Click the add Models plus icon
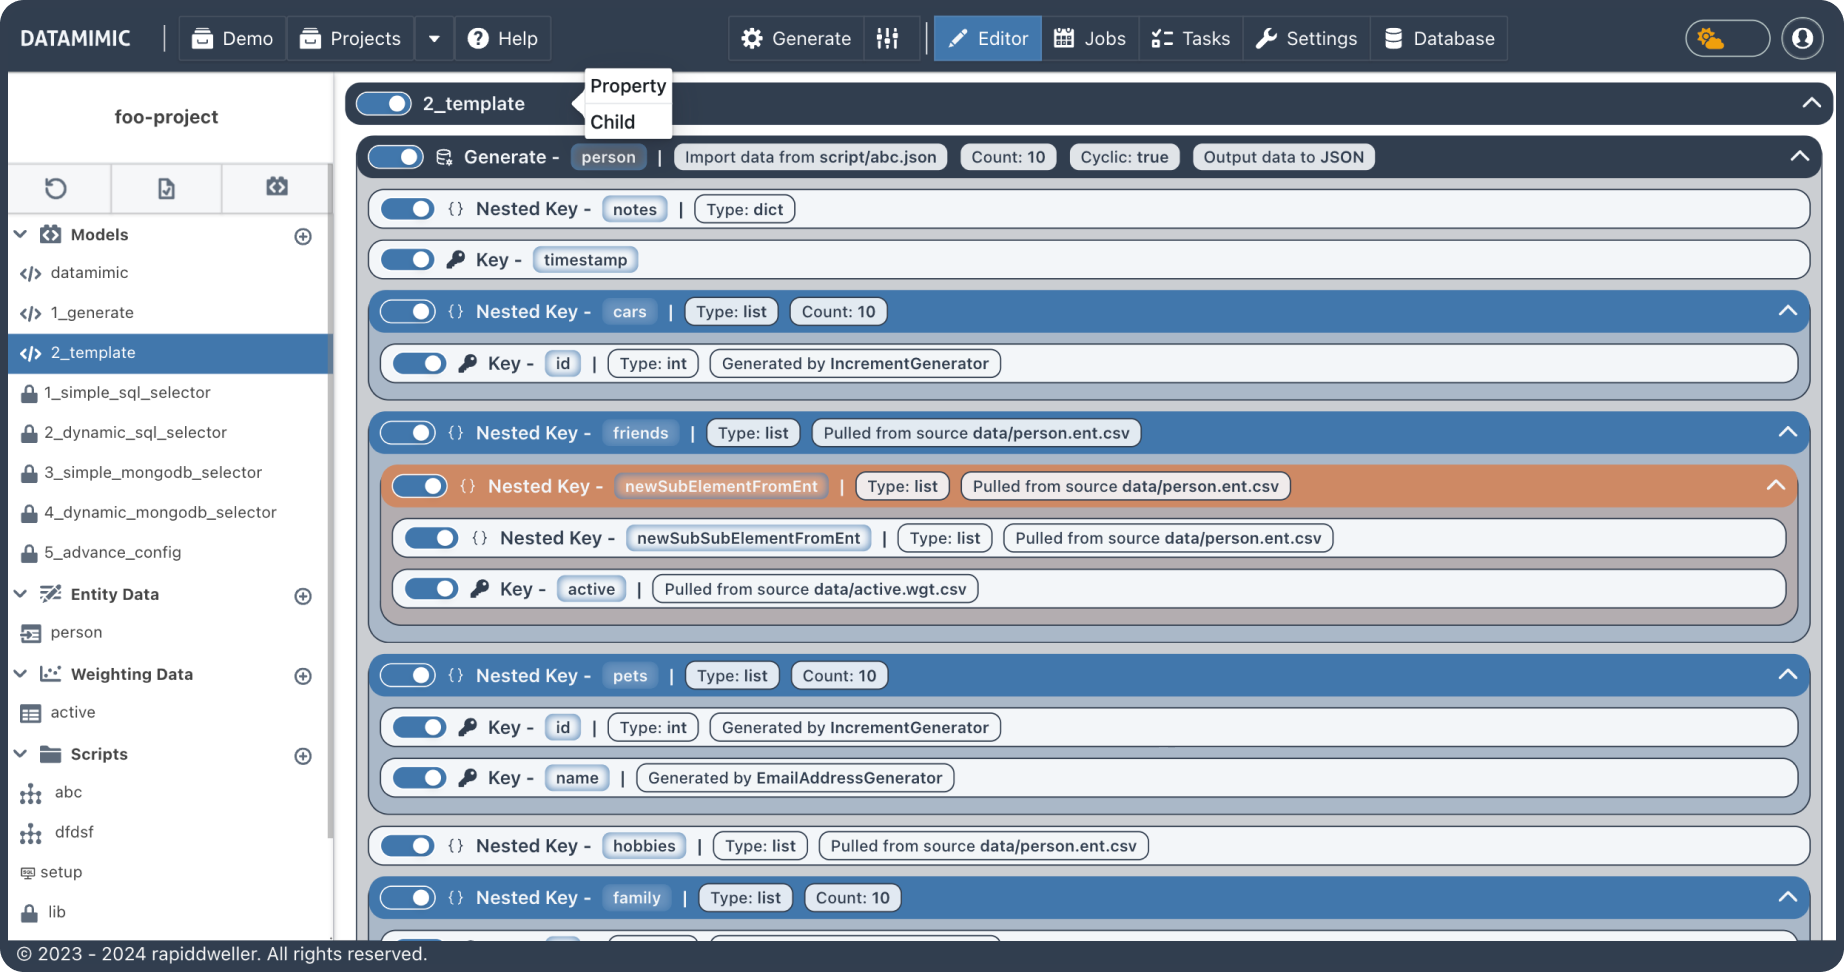The image size is (1844, 972). coord(303,236)
